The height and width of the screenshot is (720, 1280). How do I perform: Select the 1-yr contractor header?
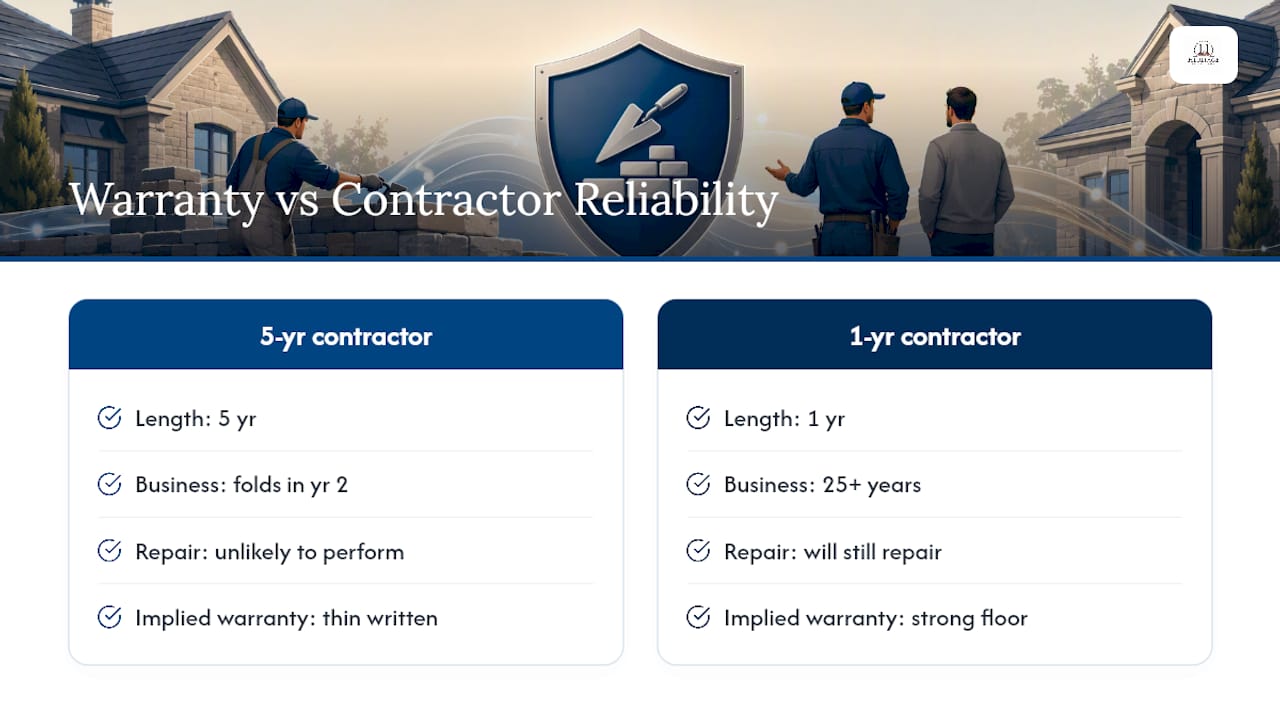tap(934, 335)
